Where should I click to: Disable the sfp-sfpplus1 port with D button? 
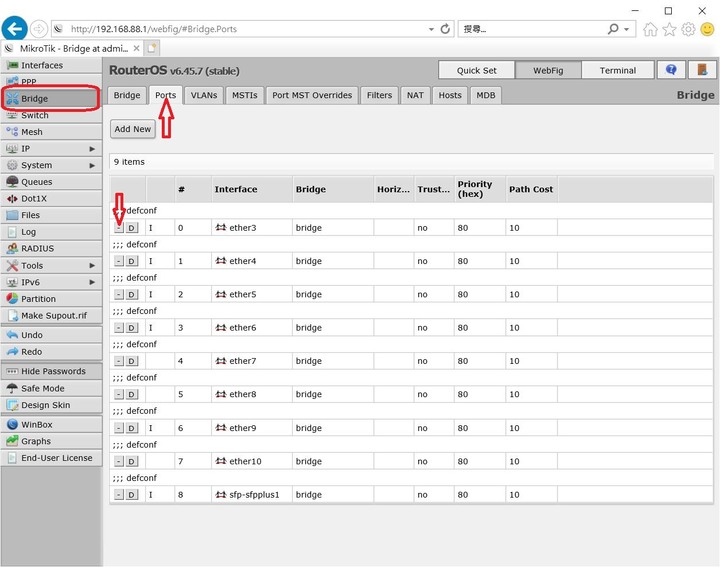132,495
